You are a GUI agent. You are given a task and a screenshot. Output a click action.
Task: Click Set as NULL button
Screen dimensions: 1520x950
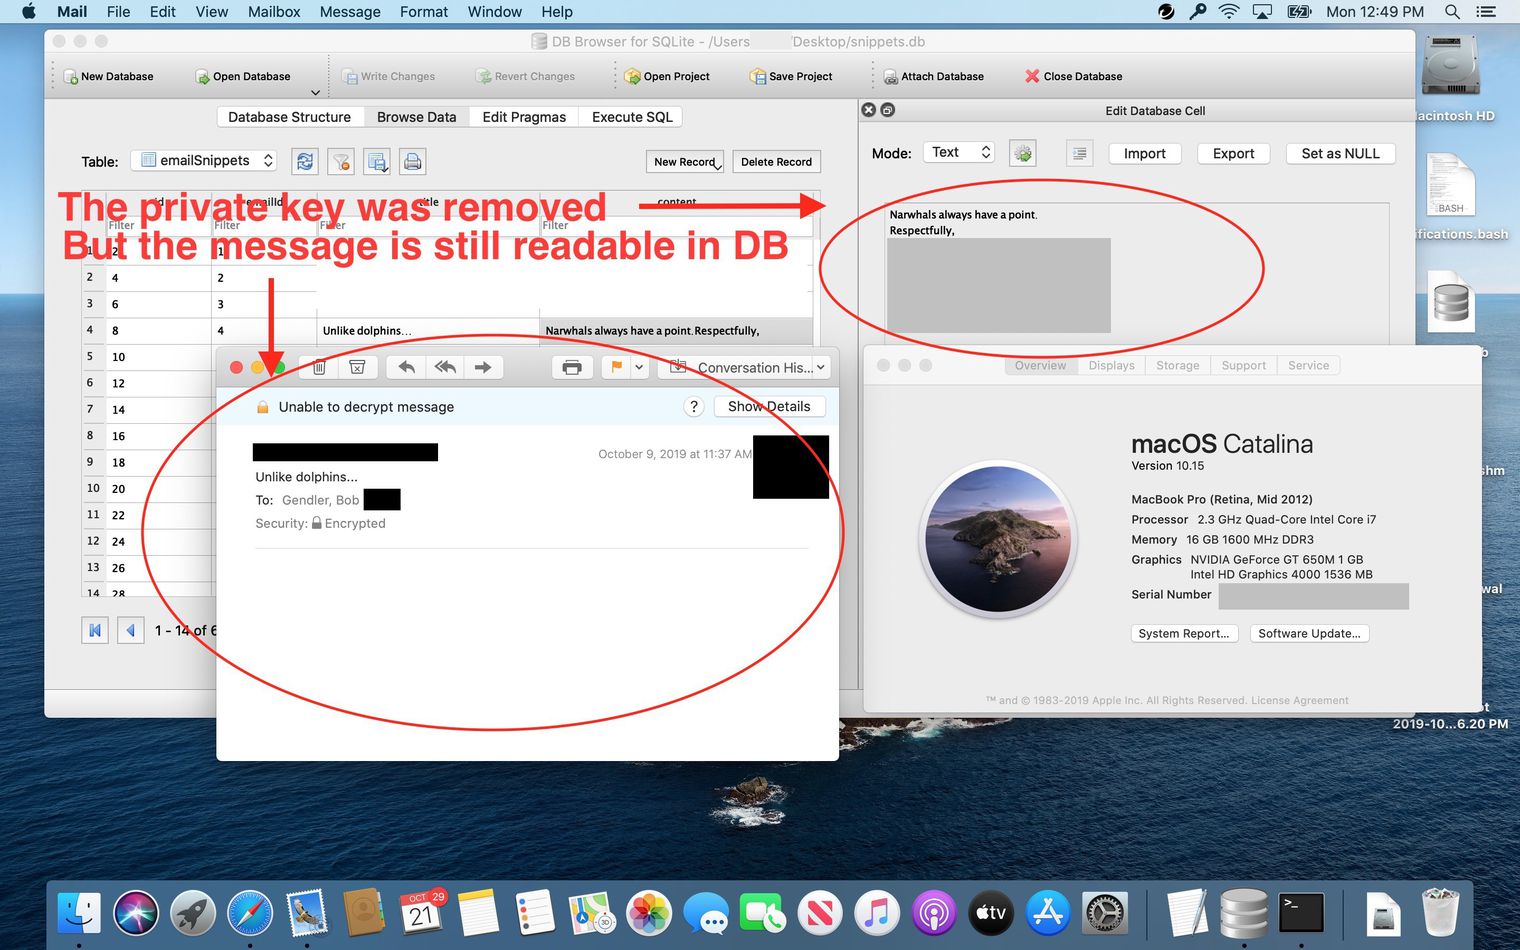click(x=1340, y=153)
